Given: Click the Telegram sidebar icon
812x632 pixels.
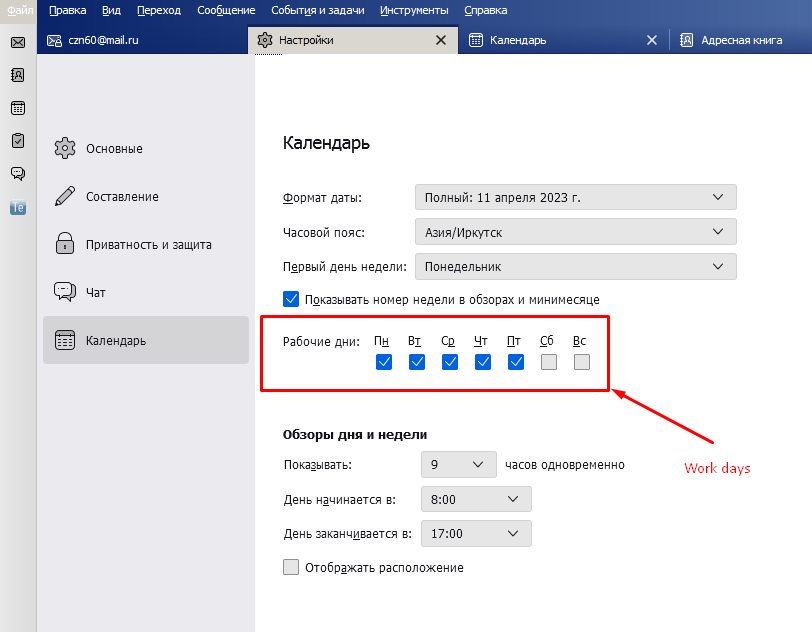Looking at the screenshot, I should tap(17, 208).
